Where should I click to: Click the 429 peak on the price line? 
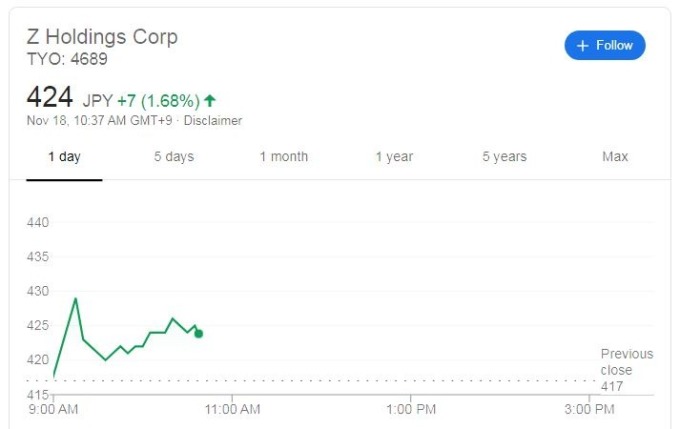click(x=76, y=298)
